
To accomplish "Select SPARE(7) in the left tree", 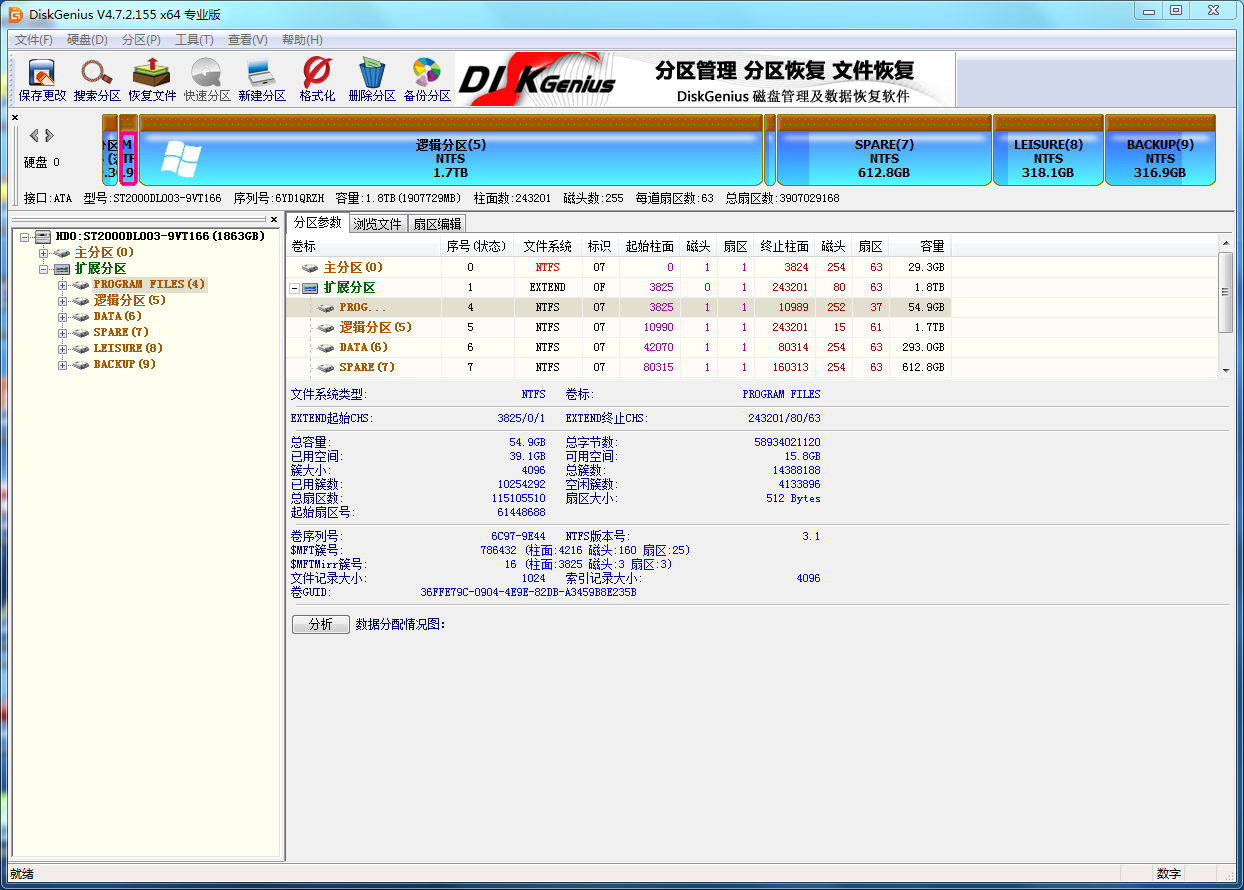I will coord(121,332).
